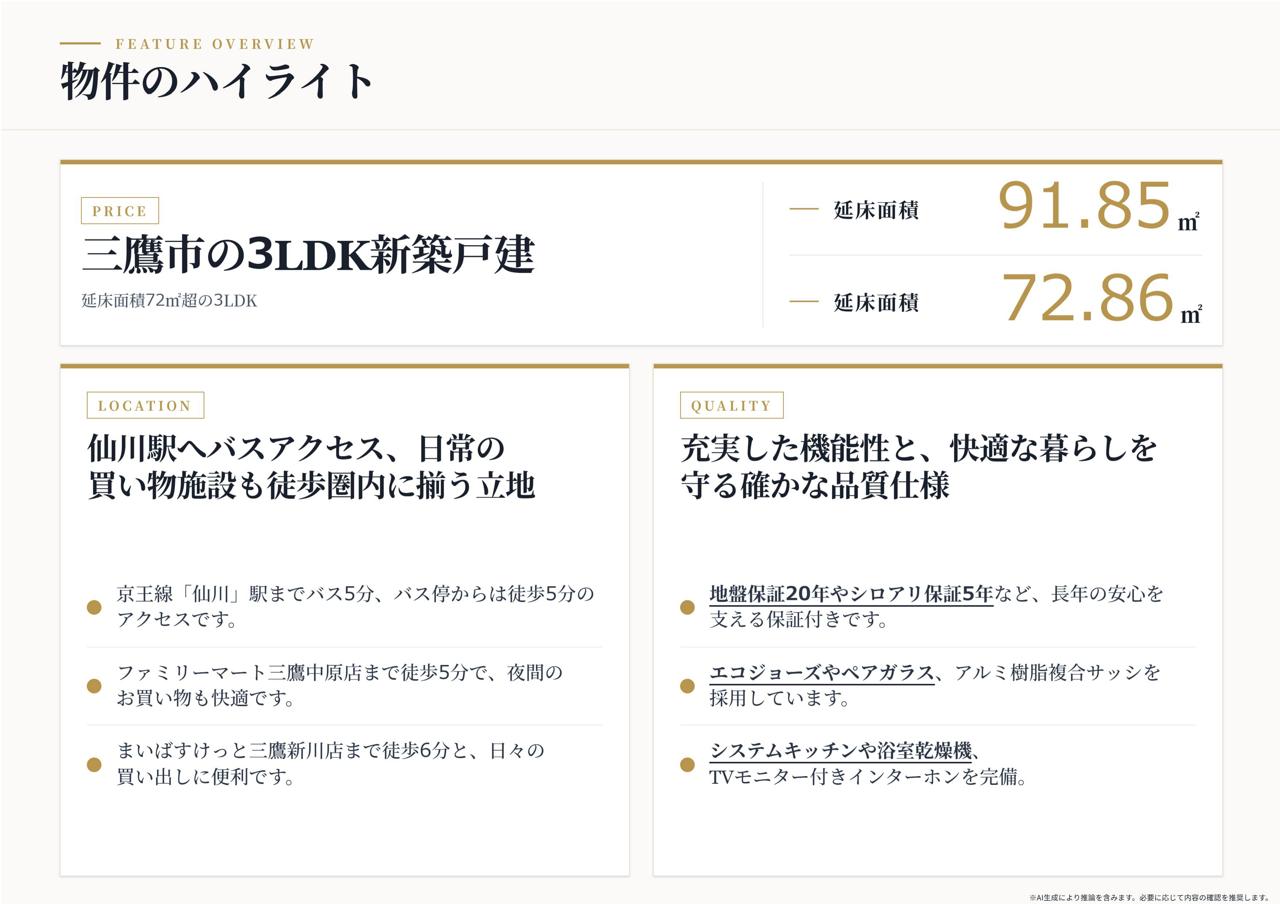This screenshot has width=1280, height=904.
Task: Click the PRICE badge label
Action: click(x=120, y=211)
